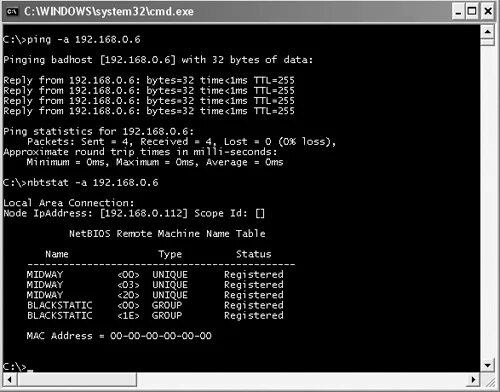500x392 pixels.
Task: Click the 'MAC Address = 00-00-00-00-00-00' line
Action: (x=119, y=336)
